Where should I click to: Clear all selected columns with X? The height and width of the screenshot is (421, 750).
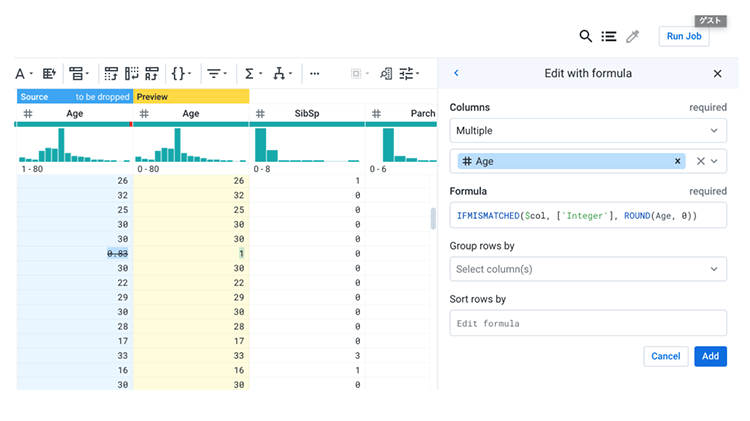[700, 161]
